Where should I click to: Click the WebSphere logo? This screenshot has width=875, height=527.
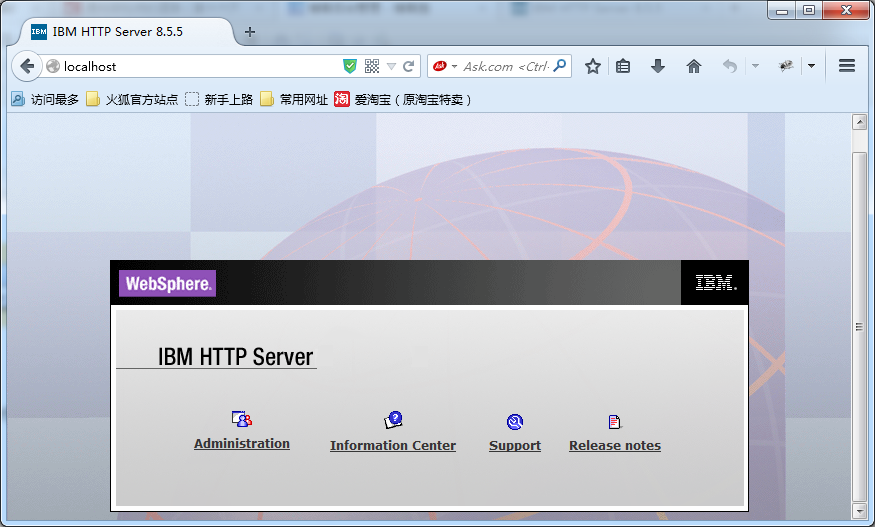pyautogui.click(x=167, y=284)
